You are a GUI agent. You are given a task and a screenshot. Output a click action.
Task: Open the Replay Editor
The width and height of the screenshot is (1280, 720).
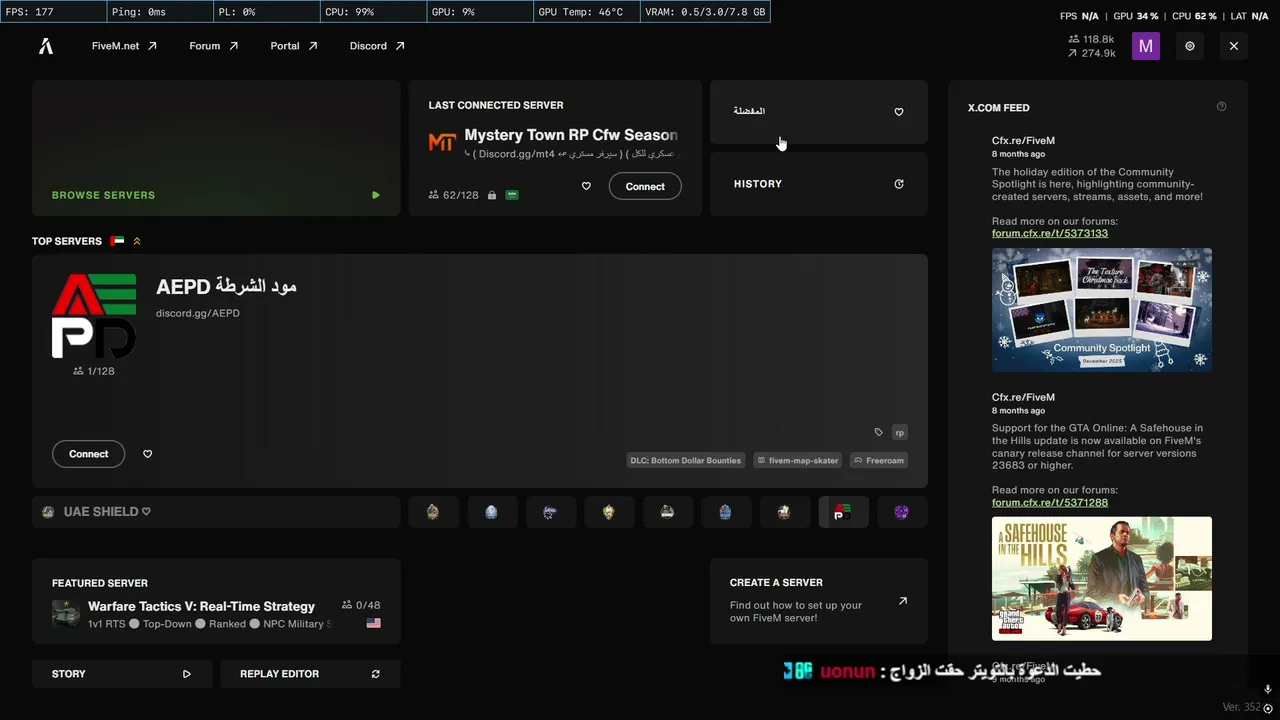click(310, 674)
